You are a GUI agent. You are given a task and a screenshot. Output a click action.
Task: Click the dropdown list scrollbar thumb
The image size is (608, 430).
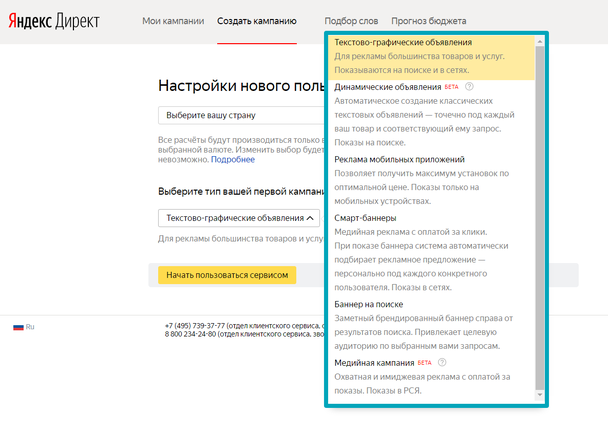[x=540, y=218]
